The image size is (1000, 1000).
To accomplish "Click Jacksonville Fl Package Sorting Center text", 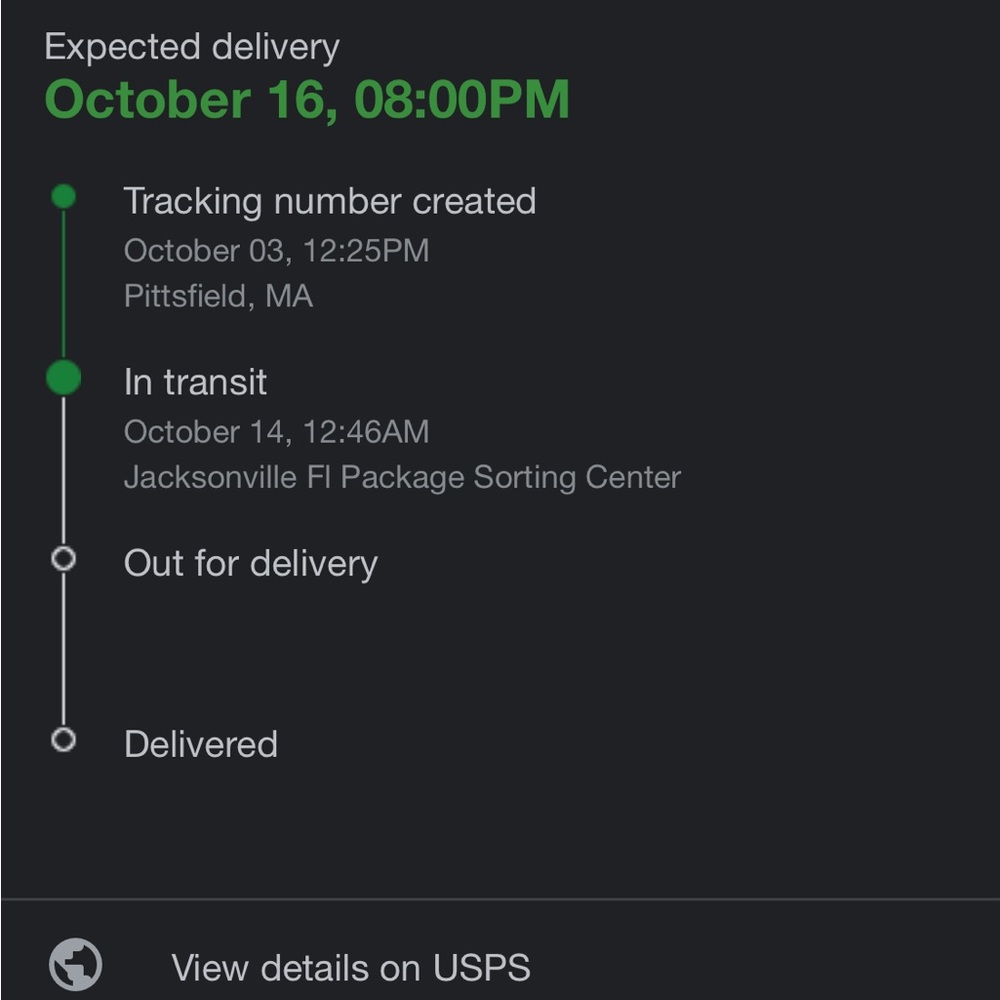I will [x=402, y=477].
